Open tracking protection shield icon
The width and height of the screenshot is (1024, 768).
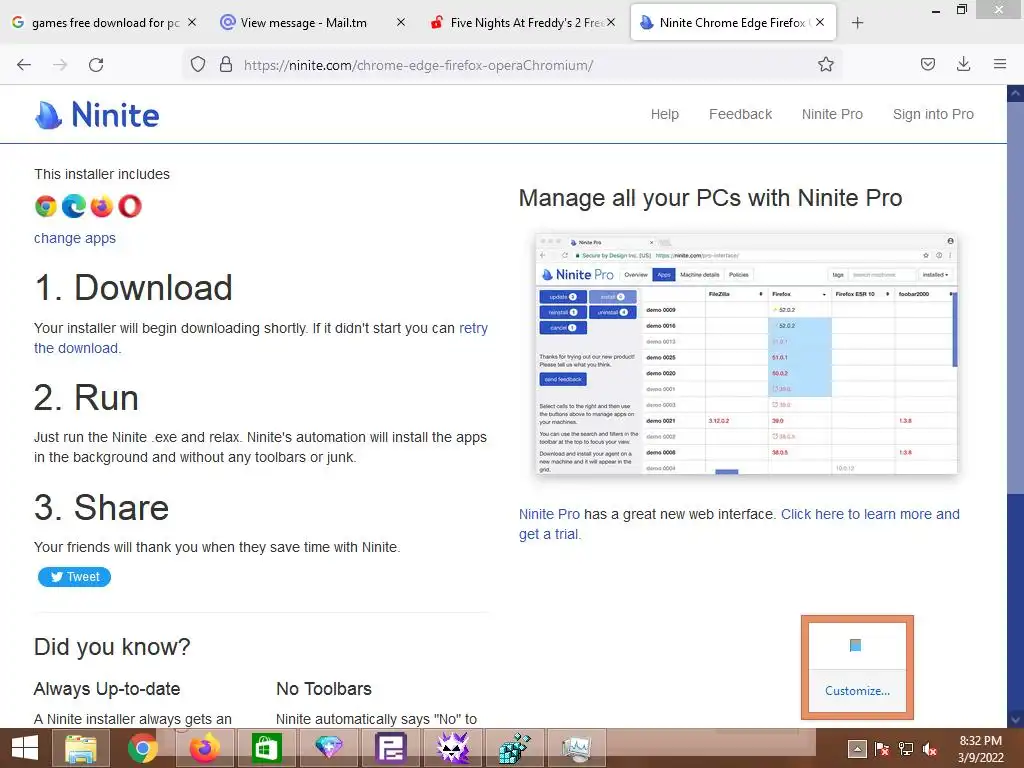coord(198,64)
